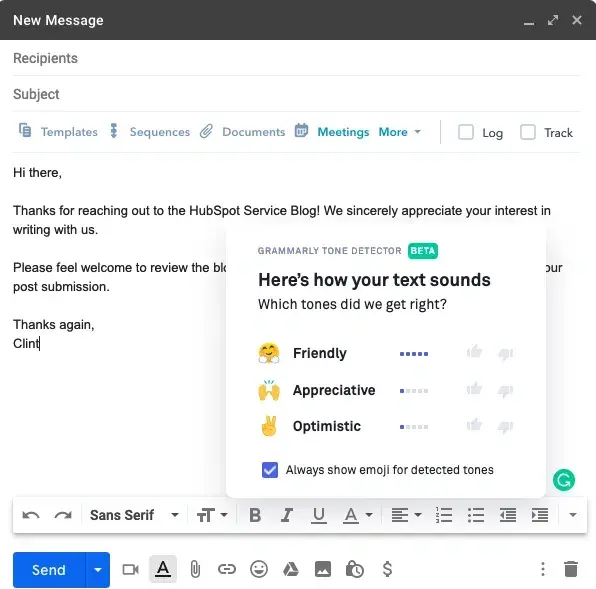Start a video meeting via camera icon
Screen dimensions: 596x589
point(130,569)
